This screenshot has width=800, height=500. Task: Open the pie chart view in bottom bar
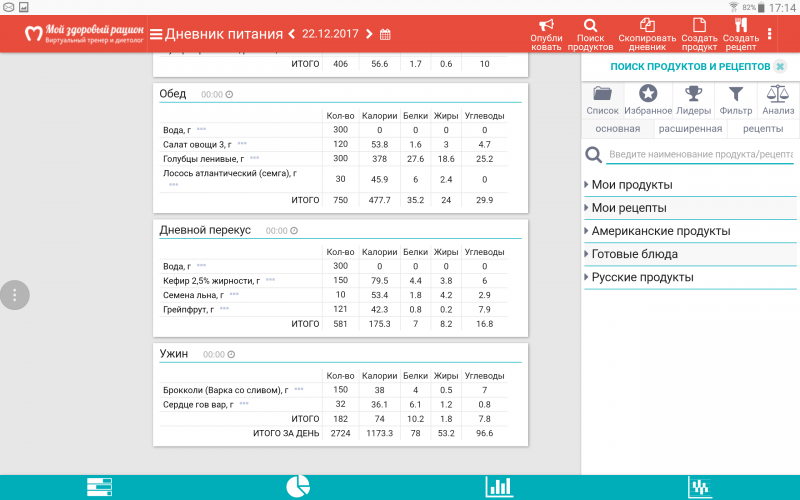pos(298,487)
